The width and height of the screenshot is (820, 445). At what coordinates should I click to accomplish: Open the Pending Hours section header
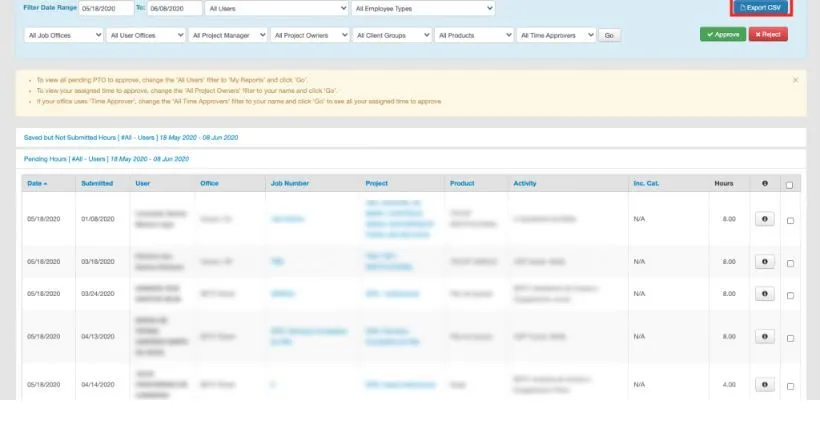[106, 159]
